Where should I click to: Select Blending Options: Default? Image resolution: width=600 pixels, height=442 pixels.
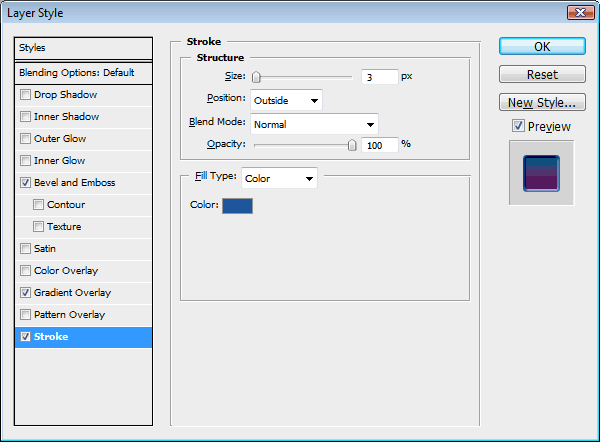pos(83,73)
